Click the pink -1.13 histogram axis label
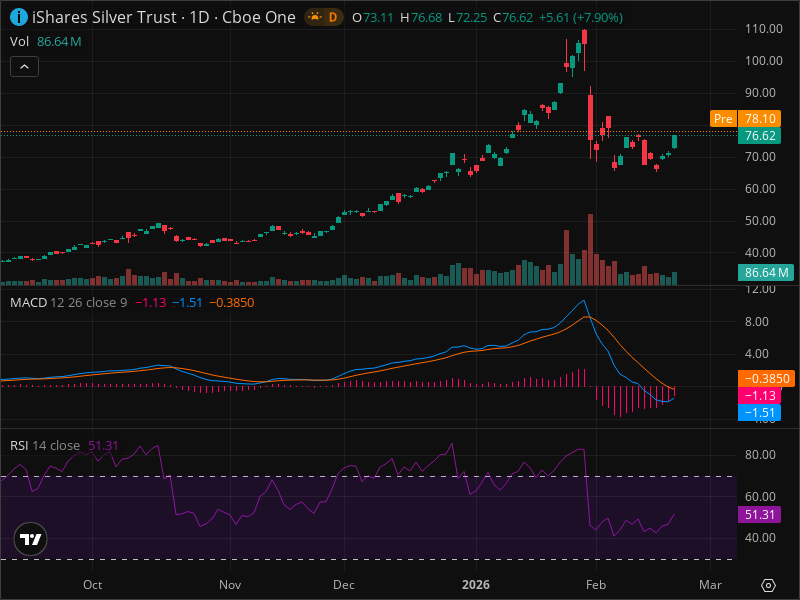Viewport: 800px width, 600px height. [759, 395]
